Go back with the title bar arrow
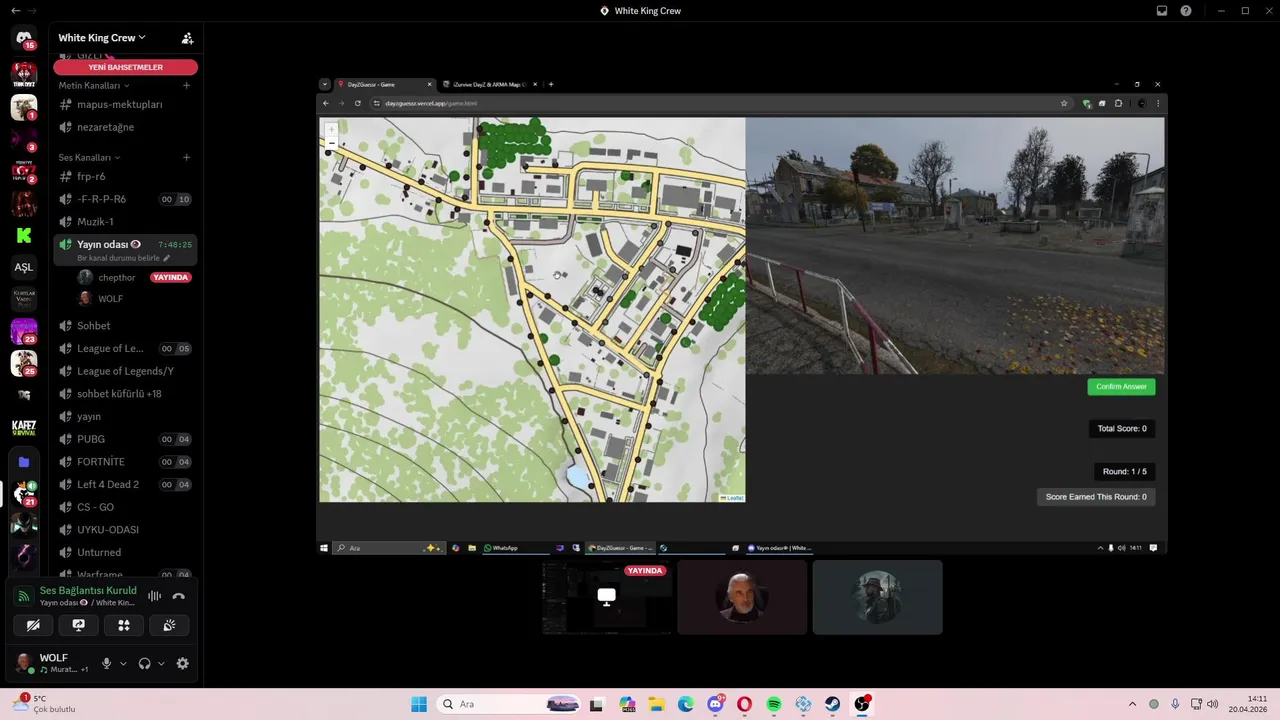Screen dimensions: 1280x720 (x=15, y=11)
